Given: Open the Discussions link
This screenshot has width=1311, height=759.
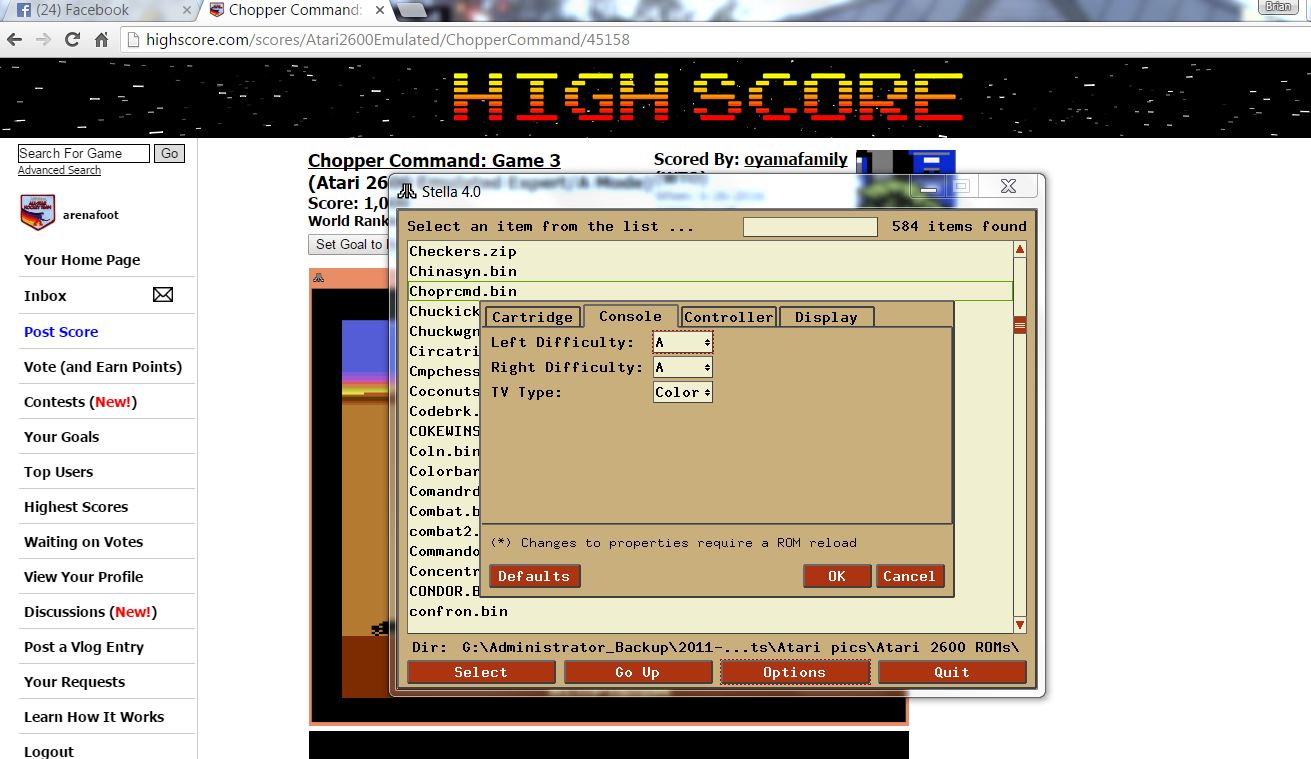Looking at the screenshot, I should (x=90, y=612).
